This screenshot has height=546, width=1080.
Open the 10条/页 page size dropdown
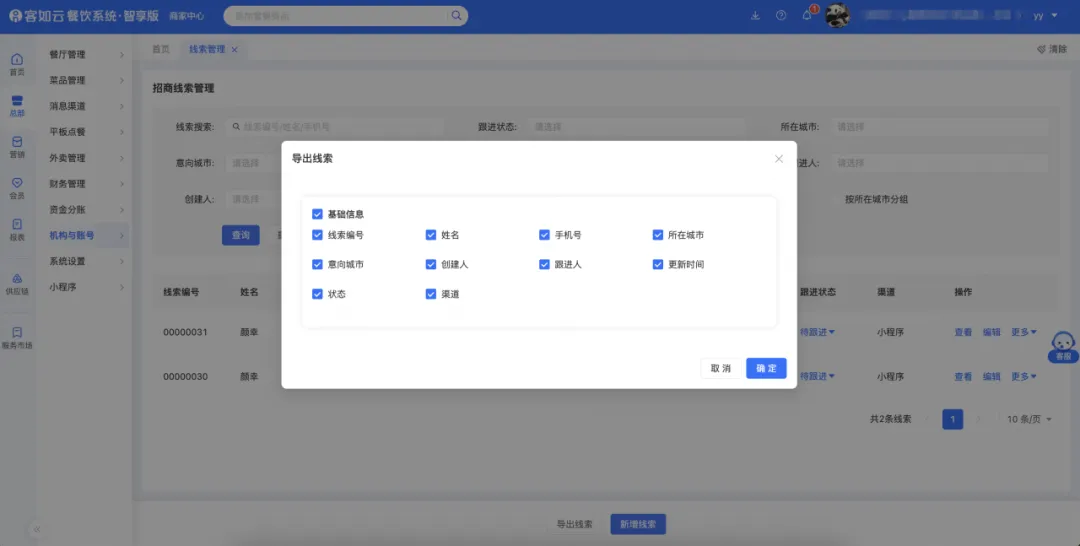1028,419
